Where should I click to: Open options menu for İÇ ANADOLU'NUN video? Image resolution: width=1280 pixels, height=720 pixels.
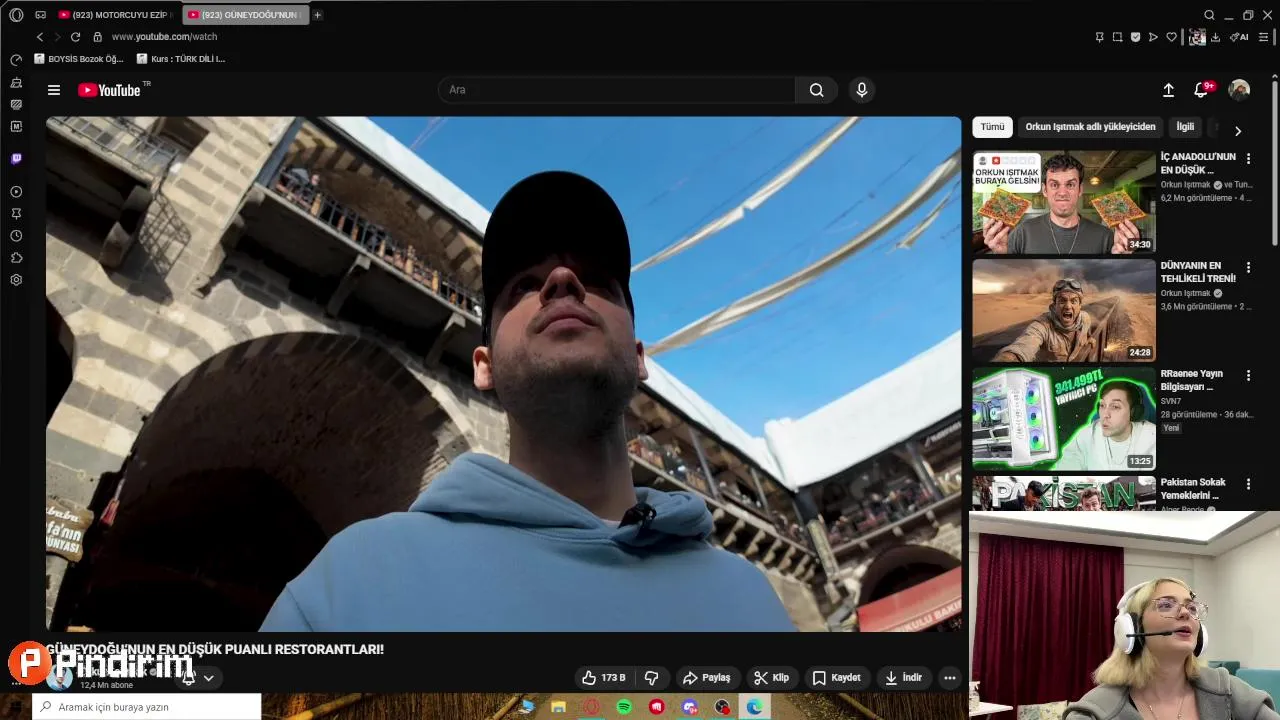pos(1248,158)
